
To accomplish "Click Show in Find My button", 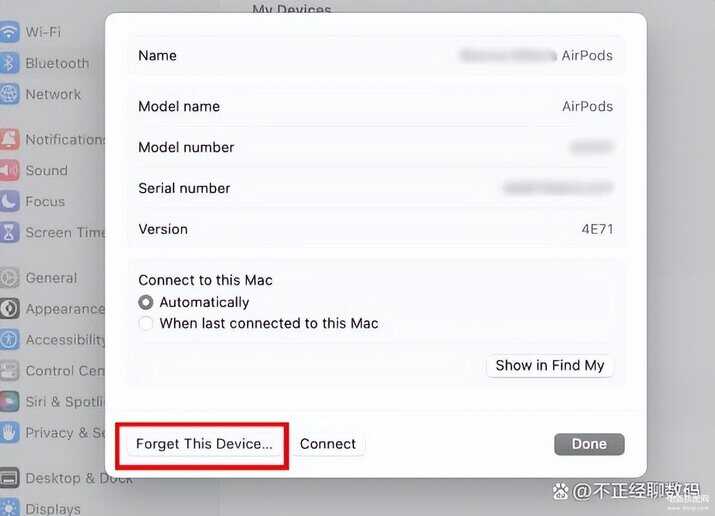I will click(550, 366).
